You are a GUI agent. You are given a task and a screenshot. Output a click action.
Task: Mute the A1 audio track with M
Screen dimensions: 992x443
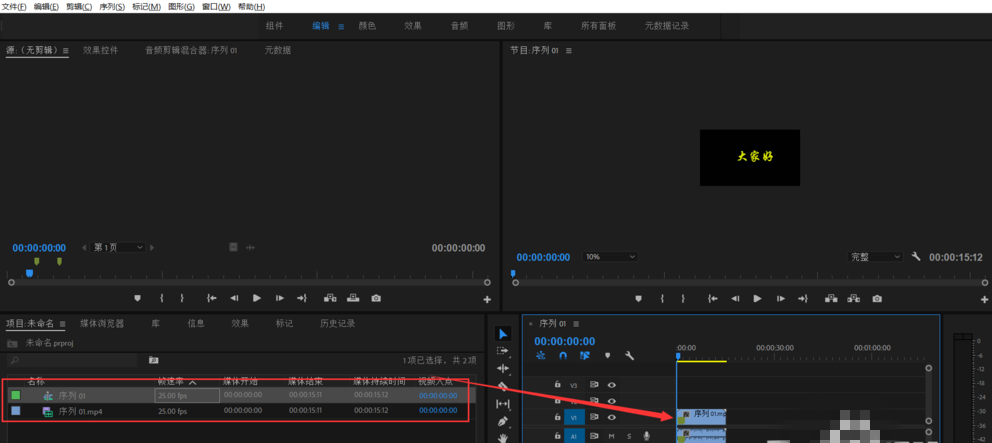tap(611, 436)
